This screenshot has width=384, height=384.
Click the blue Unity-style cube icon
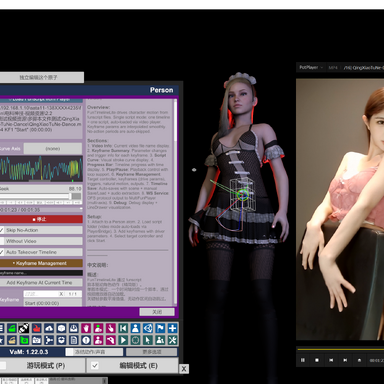click(148, 328)
